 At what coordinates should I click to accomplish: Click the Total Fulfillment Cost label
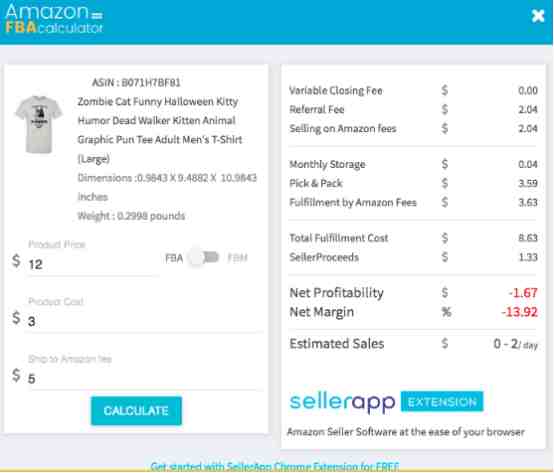[x=338, y=238]
